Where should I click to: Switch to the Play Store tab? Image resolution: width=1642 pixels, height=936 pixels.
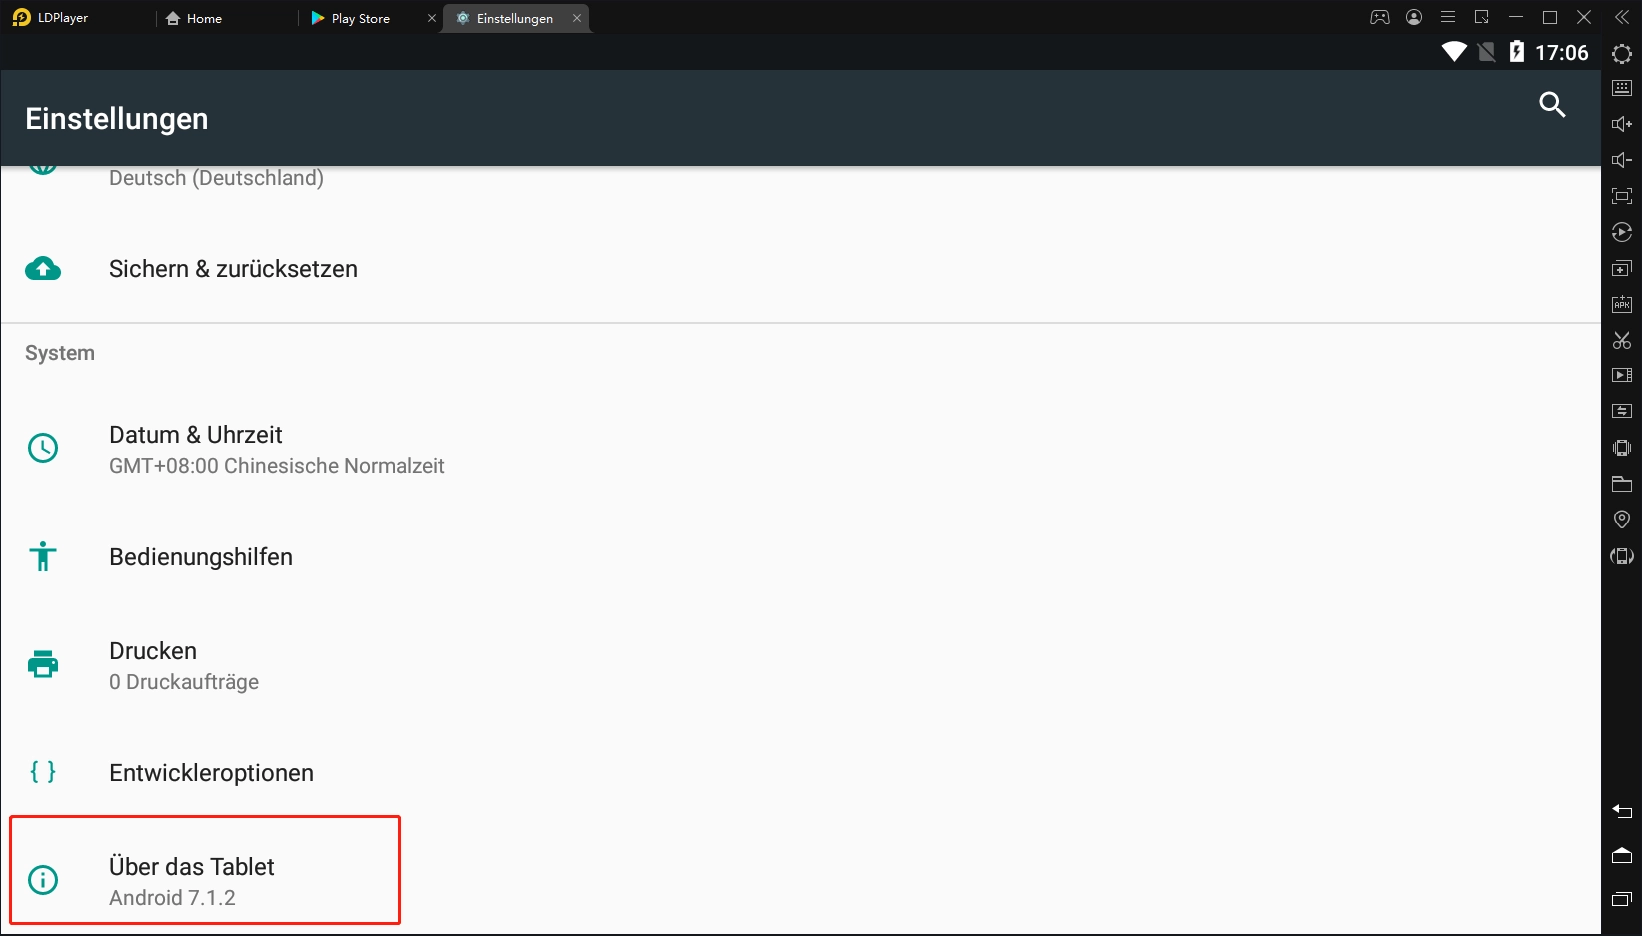pyautogui.click(x=352, y=18)
